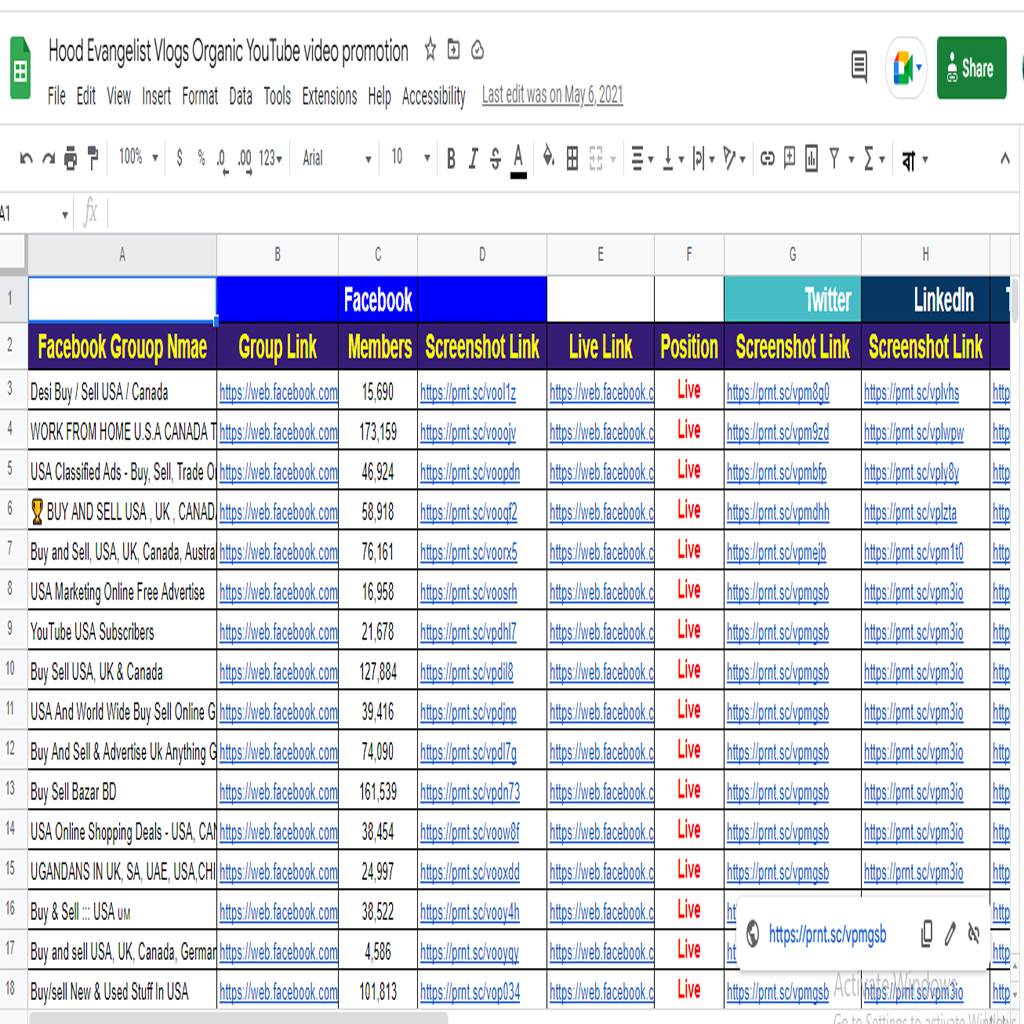Open the document title text

[229, 51]
